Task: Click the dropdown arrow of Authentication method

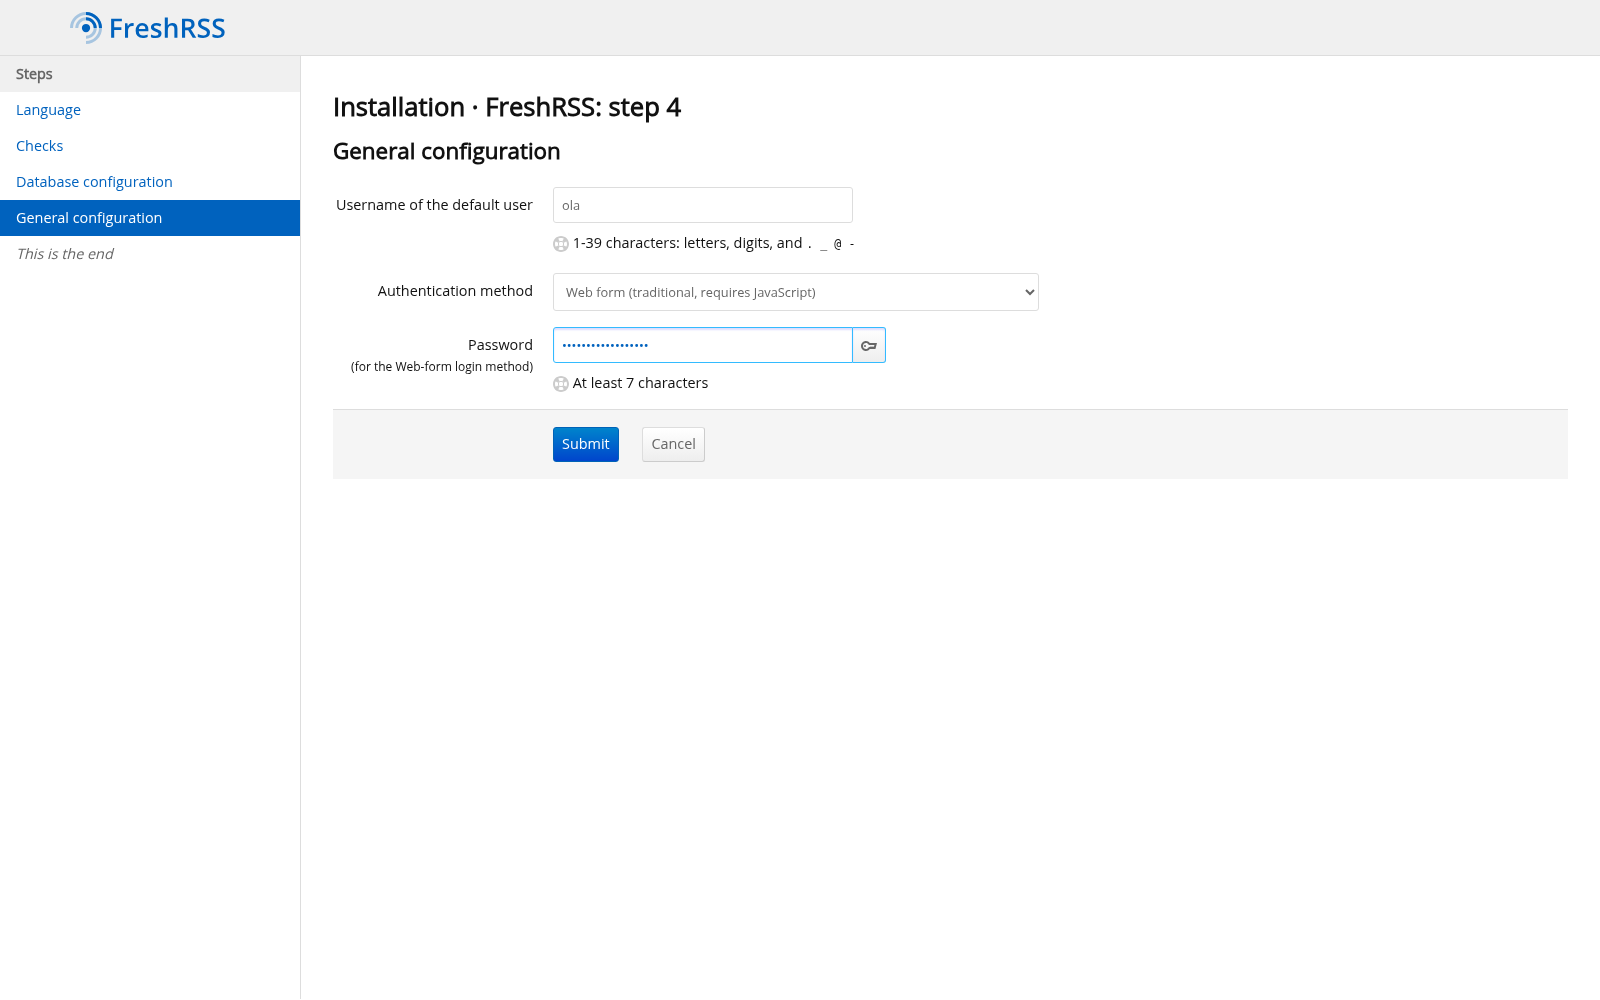Action: (1029, 292)
